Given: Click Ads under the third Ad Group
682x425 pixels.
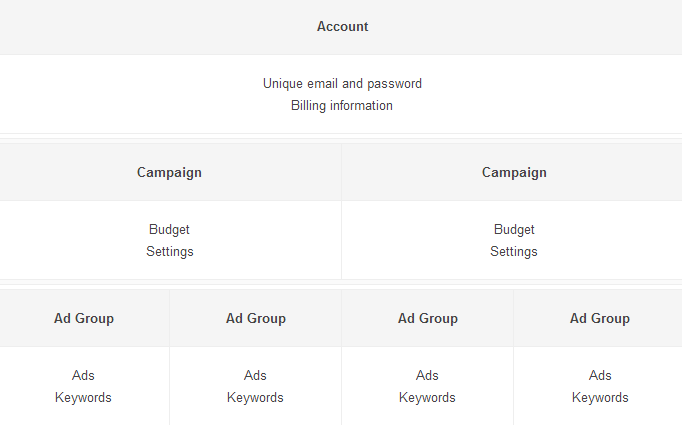Looking at the screenshot, I should 428,376.
